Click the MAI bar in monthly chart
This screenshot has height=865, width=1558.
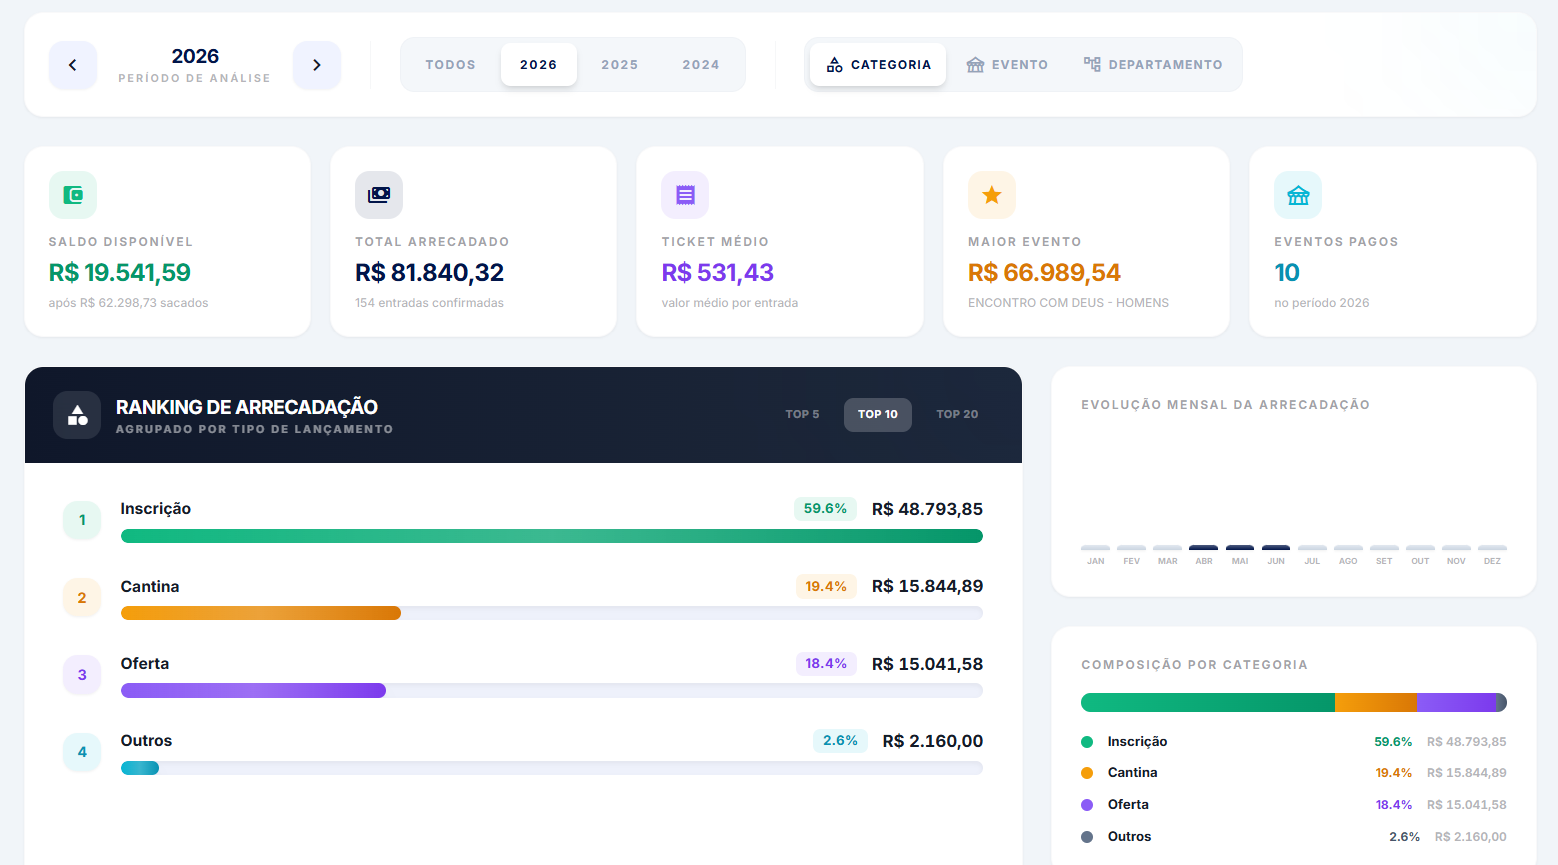1240,548
